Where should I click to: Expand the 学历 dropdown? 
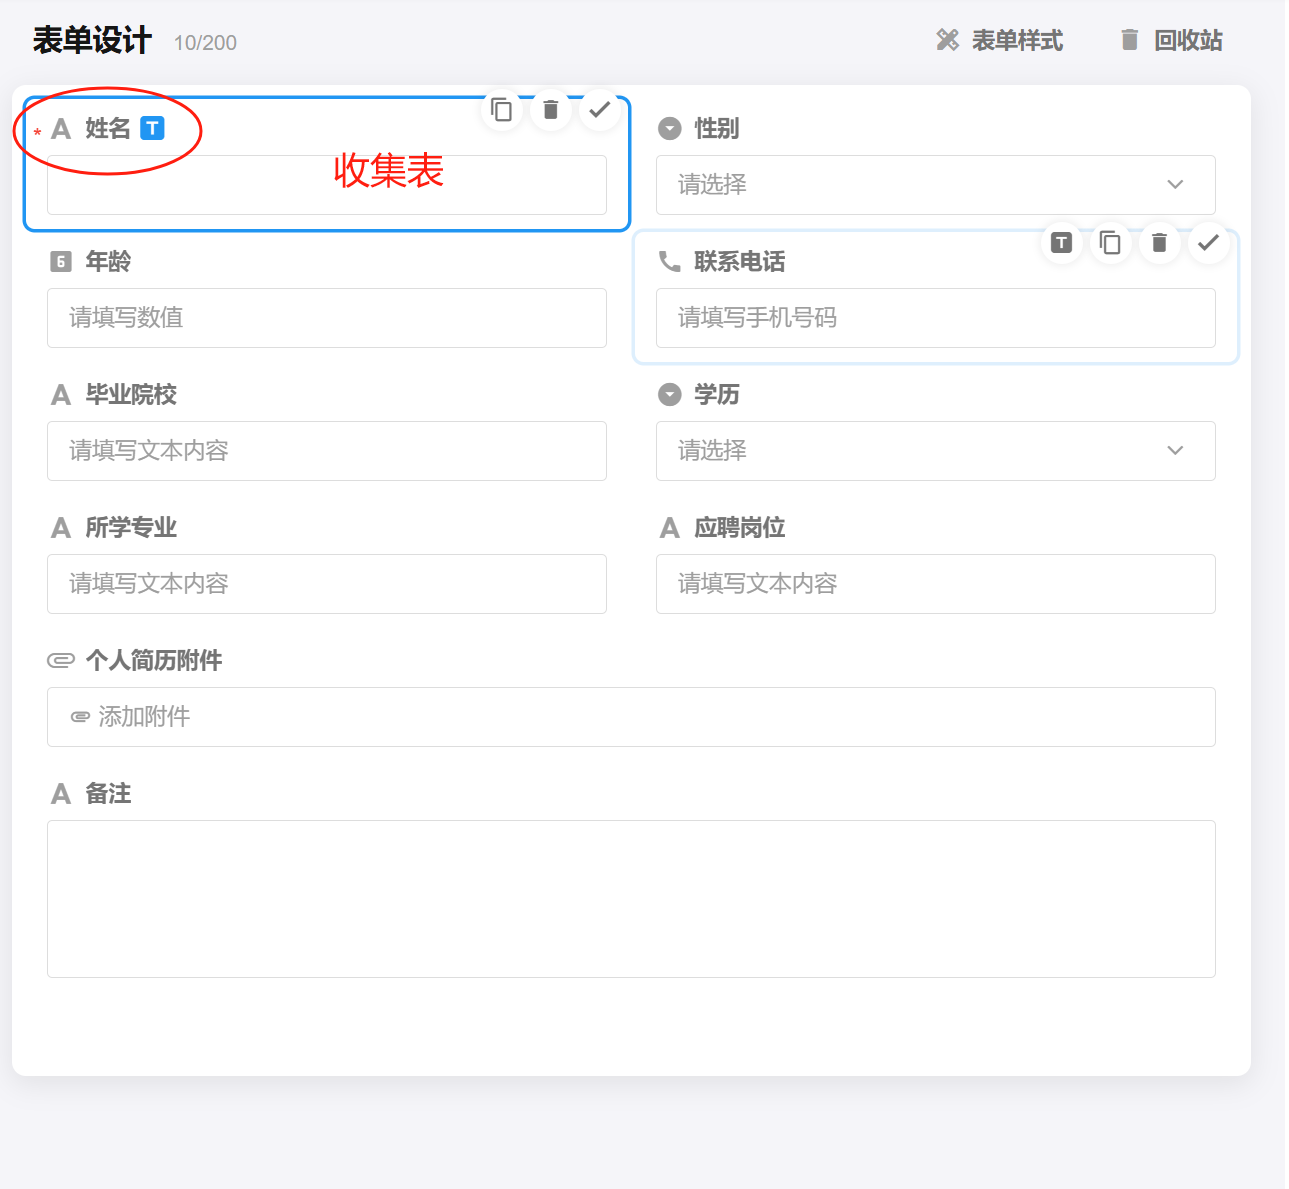935,451
